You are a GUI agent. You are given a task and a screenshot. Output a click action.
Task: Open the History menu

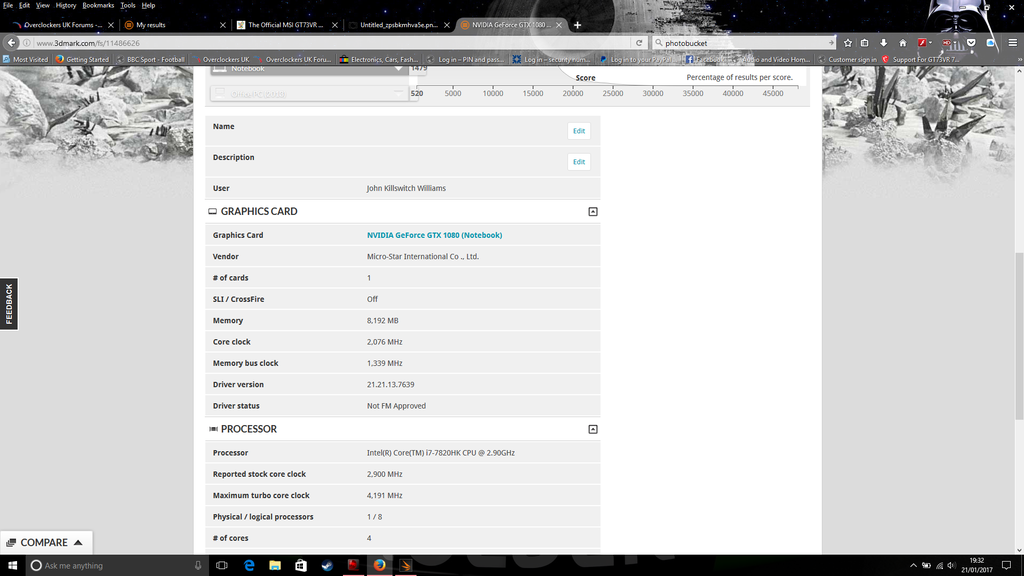pyautogui.click(x=66, y=5)
